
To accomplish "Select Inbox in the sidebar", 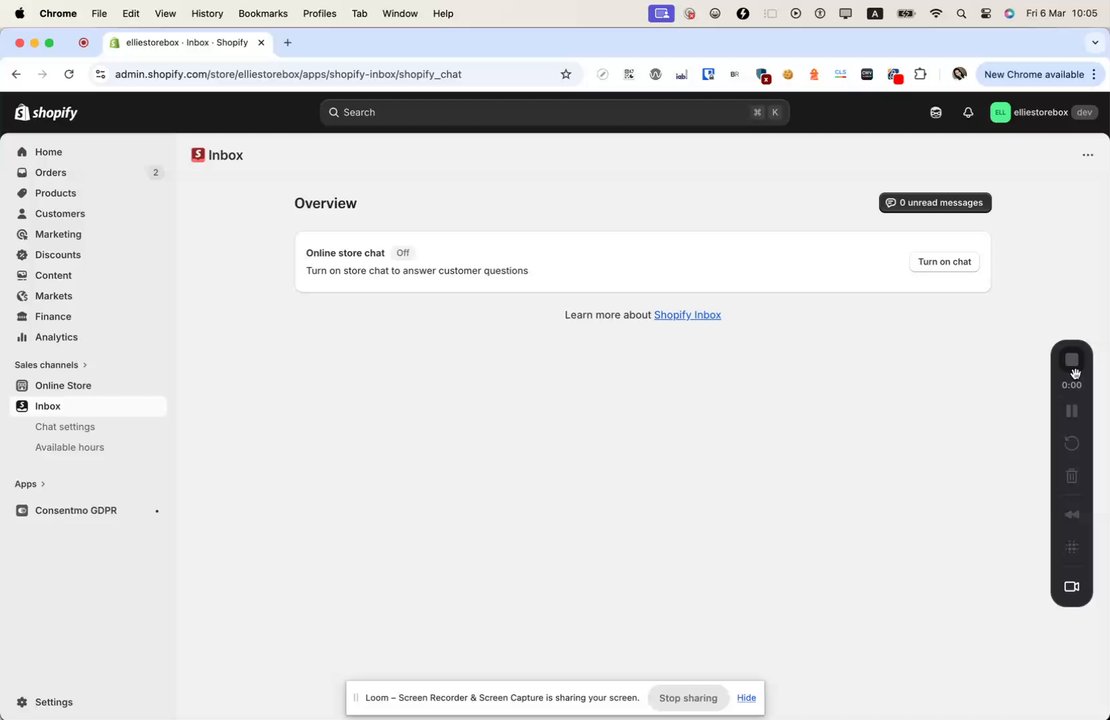I will pos(88,406).
